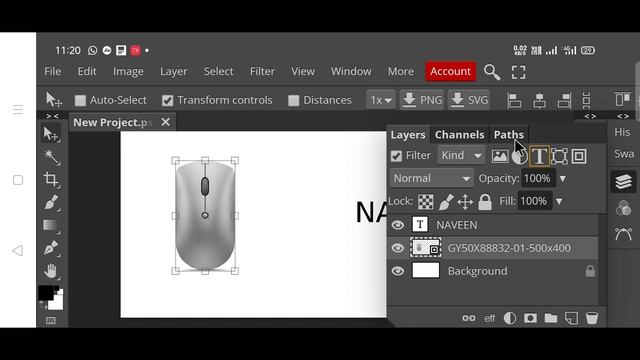
Task: Select the Pen tool
Action: point(51,248)
